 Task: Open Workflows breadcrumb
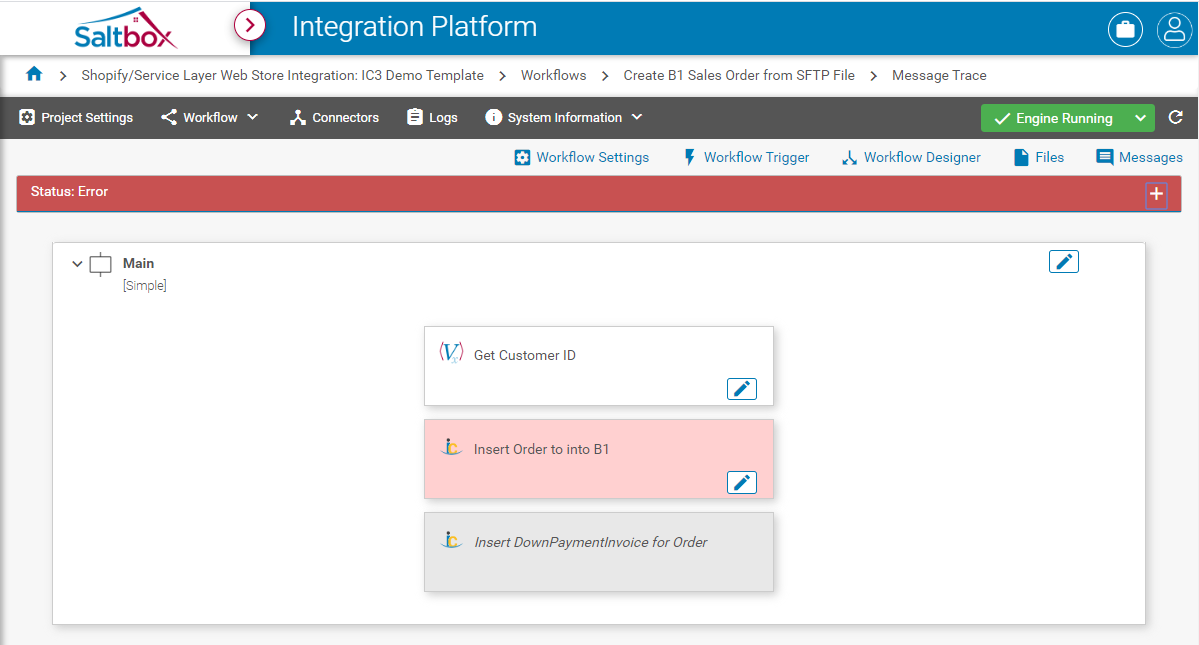pos(554,75)
